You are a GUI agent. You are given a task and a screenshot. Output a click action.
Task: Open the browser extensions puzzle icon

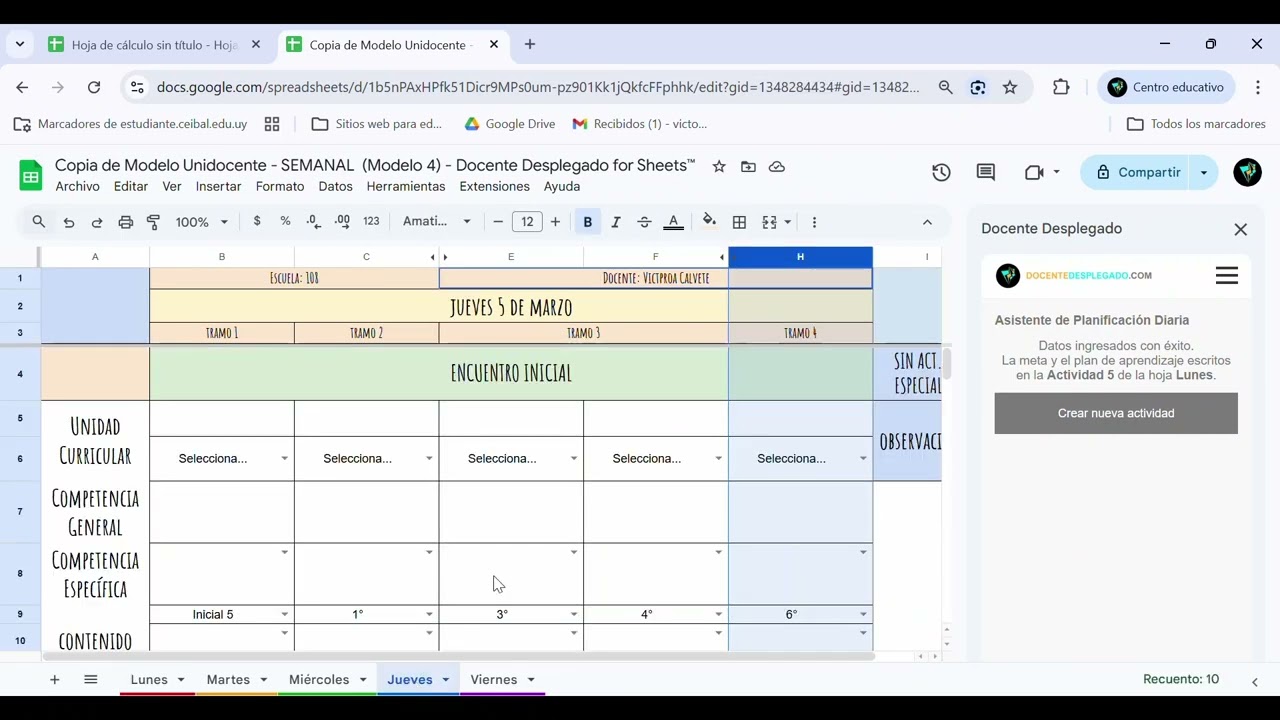point(1061,87)
